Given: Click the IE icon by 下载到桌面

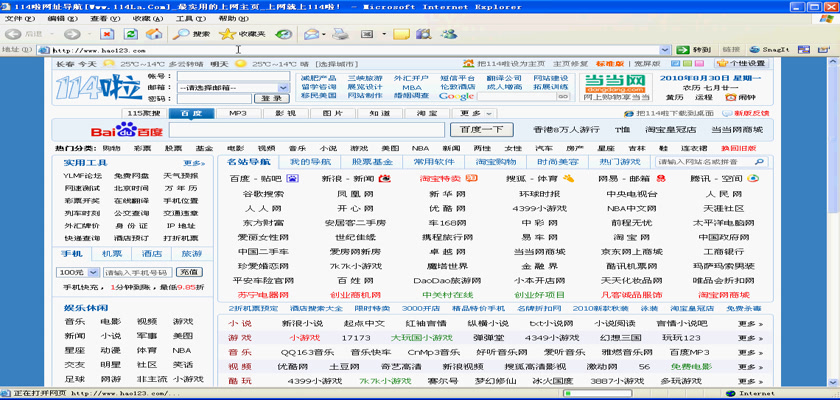Looking at the screenshot, I should pos(629,114).
